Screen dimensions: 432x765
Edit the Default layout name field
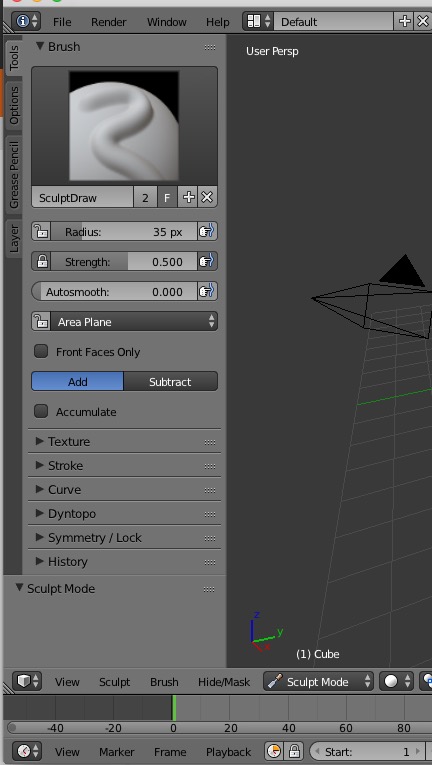[334, 21]
